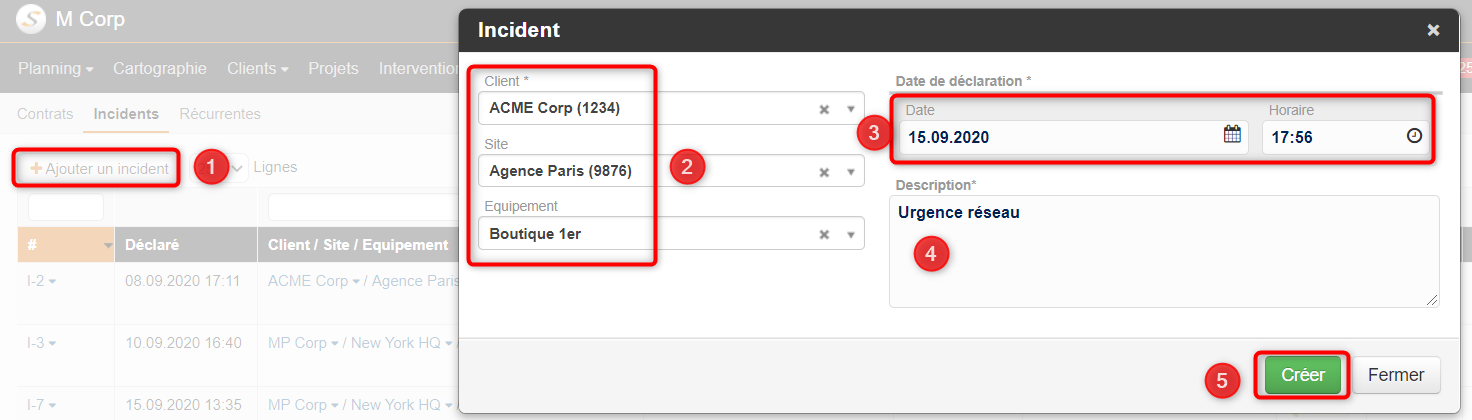
Task: Click the green Créer button
Action: 1303,375
